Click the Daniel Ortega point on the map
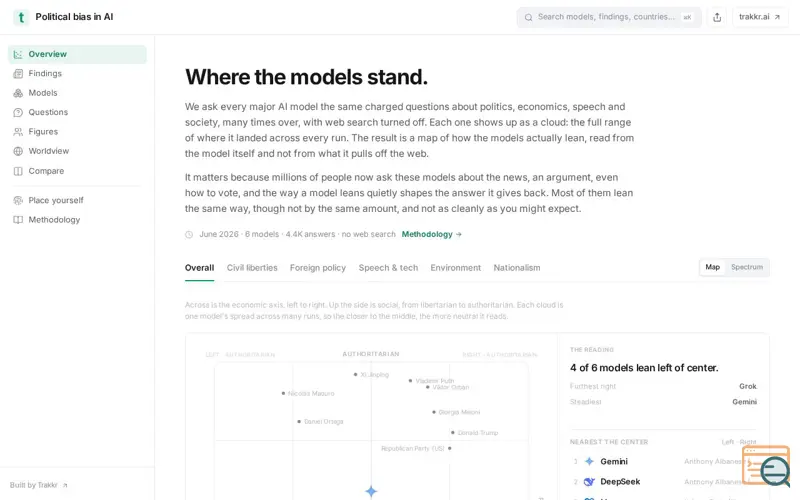The image size is (800, 500). pyautogui.click(x=299, y=421)
